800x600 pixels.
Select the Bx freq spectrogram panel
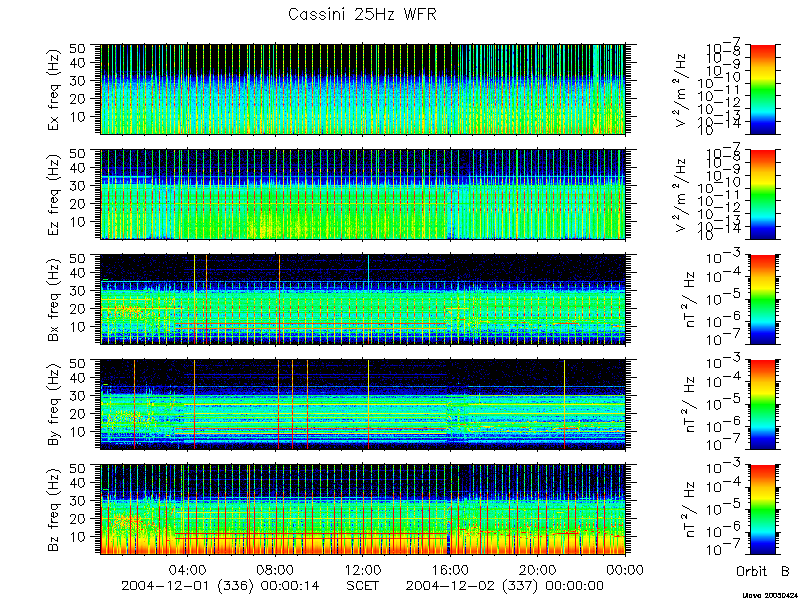click(x=363, y=299)
